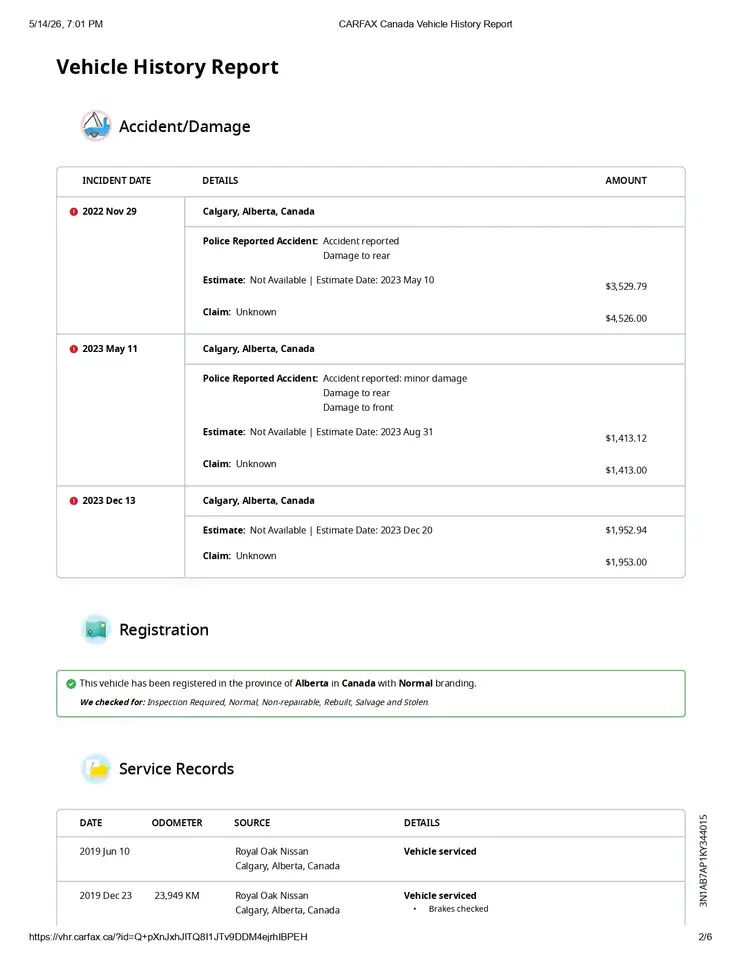Select the 2023 Dec 13 incident date
This screenshot has width=741, height=960.
click(x=109, y=500)
